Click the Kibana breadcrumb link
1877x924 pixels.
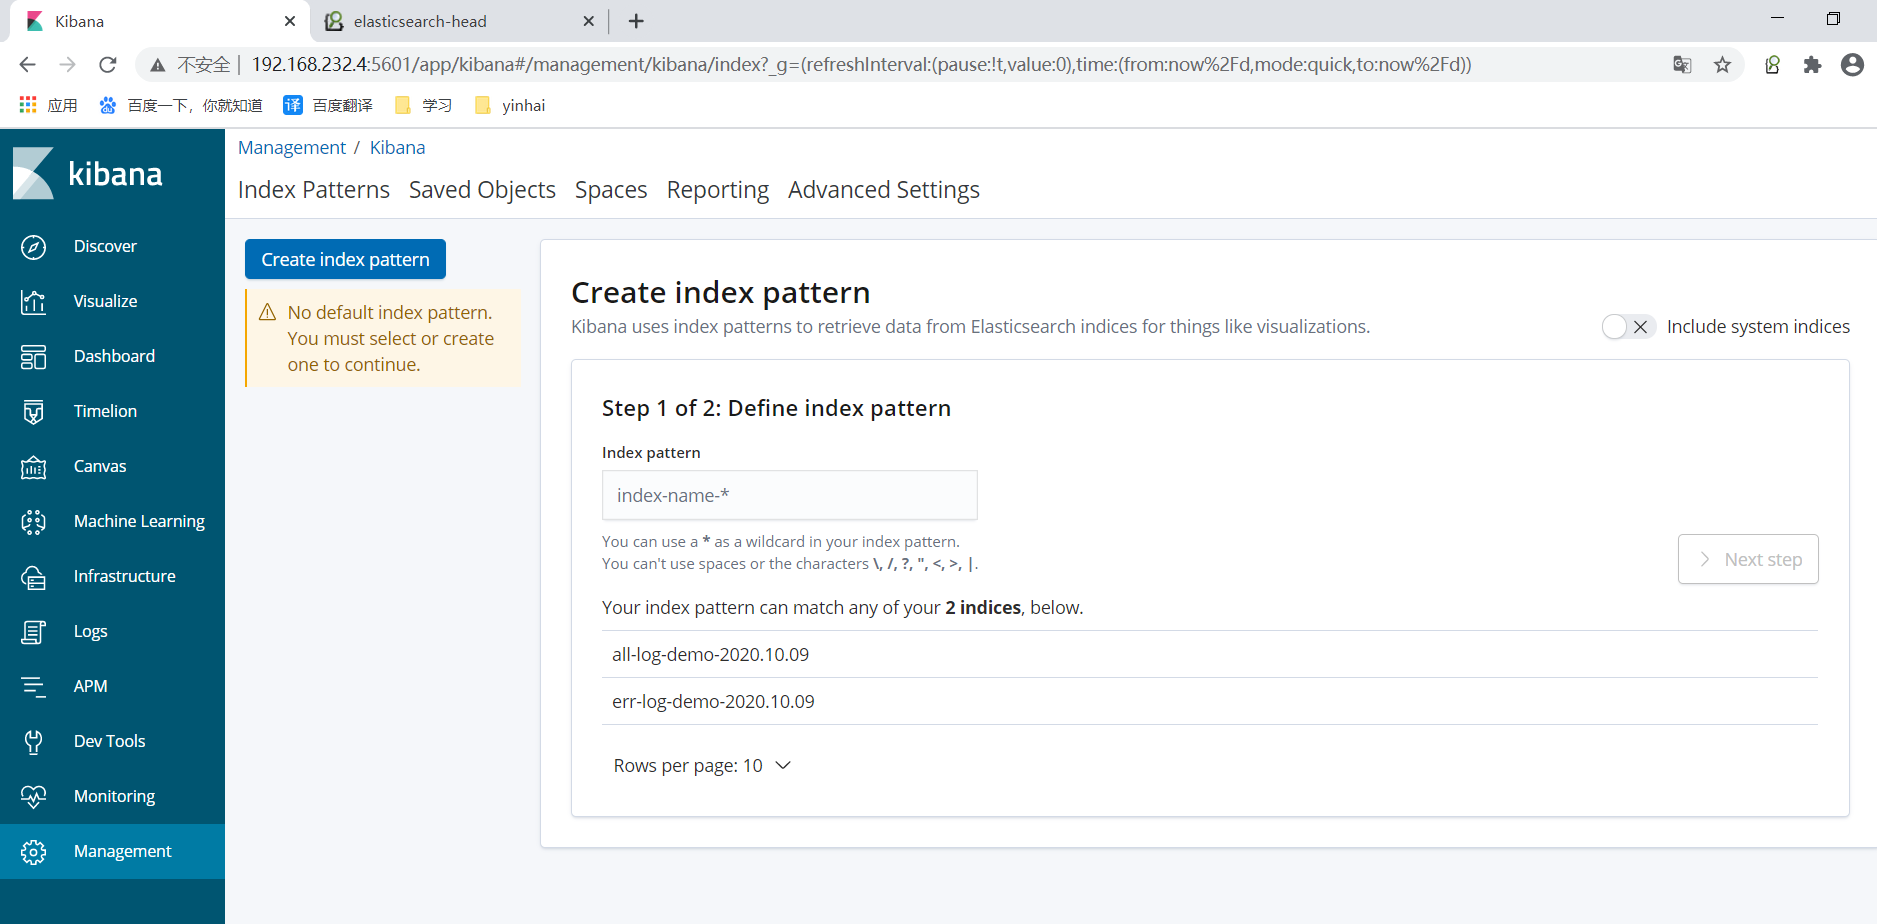pyautogui.click(x=397, y=148)
